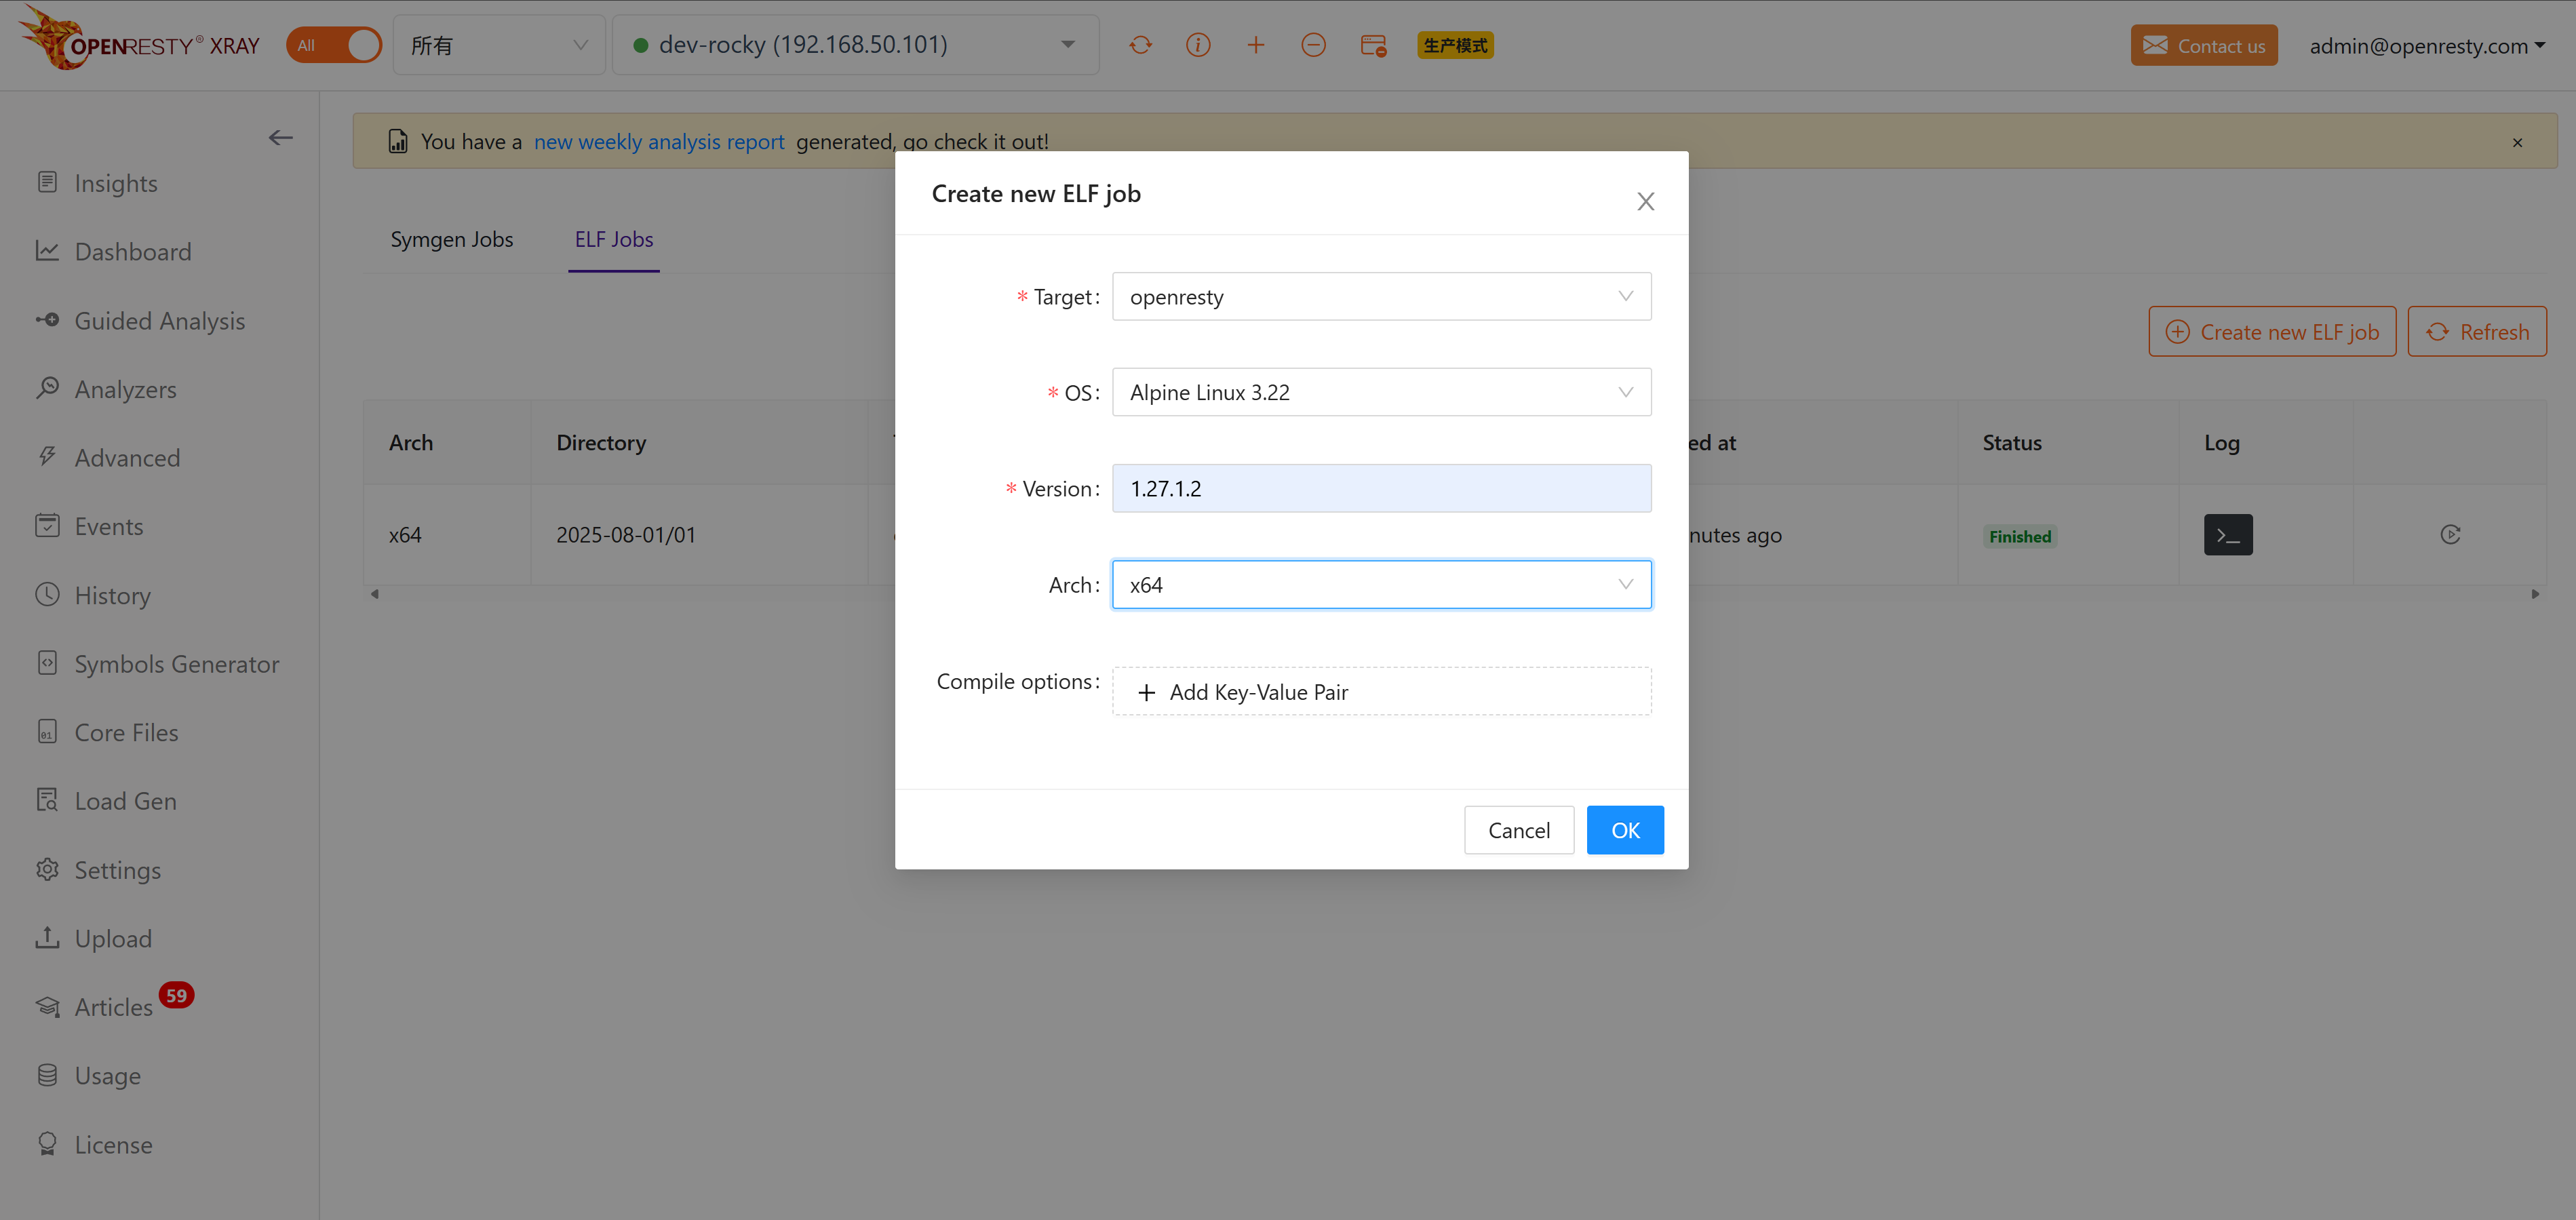The image size is (2576, 1220).
Task: Open the admin@openresty.com account menu
Action: pos(2426,45)
